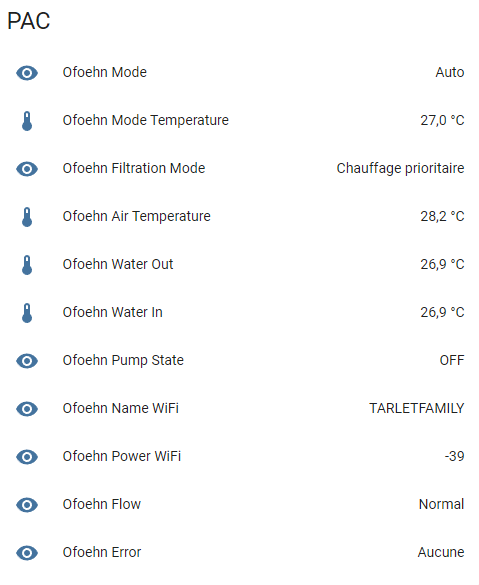Click the eye icon beside Ofoehn Error

[x=27, y=553]
